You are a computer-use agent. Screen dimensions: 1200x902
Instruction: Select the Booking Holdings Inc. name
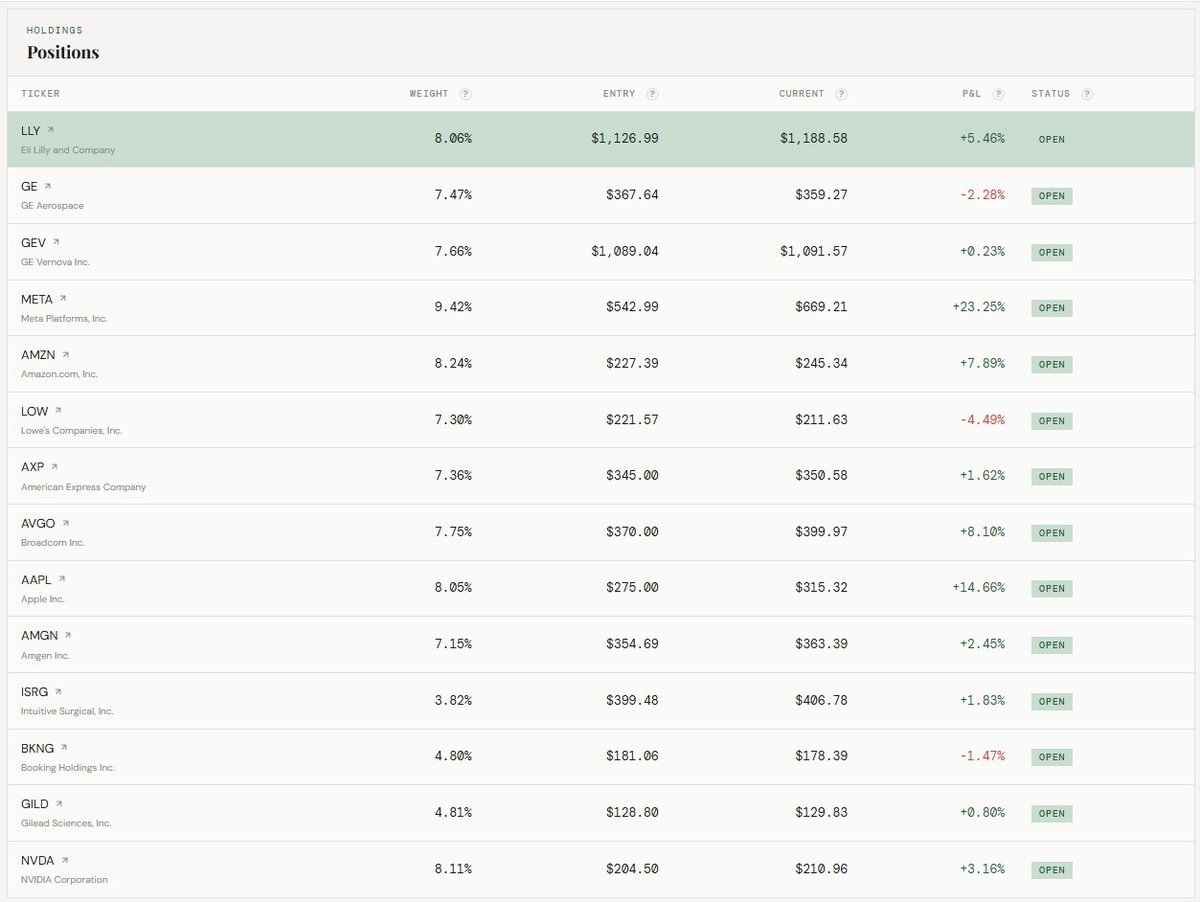(x=68, y=768)
